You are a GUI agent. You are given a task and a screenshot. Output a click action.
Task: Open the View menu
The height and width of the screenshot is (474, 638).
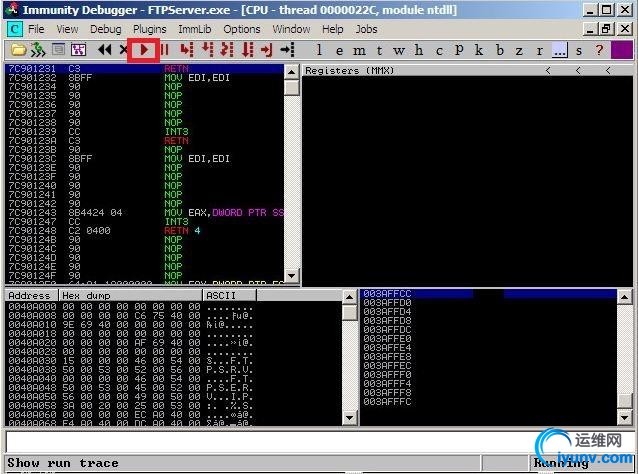(x=67, y=29)
